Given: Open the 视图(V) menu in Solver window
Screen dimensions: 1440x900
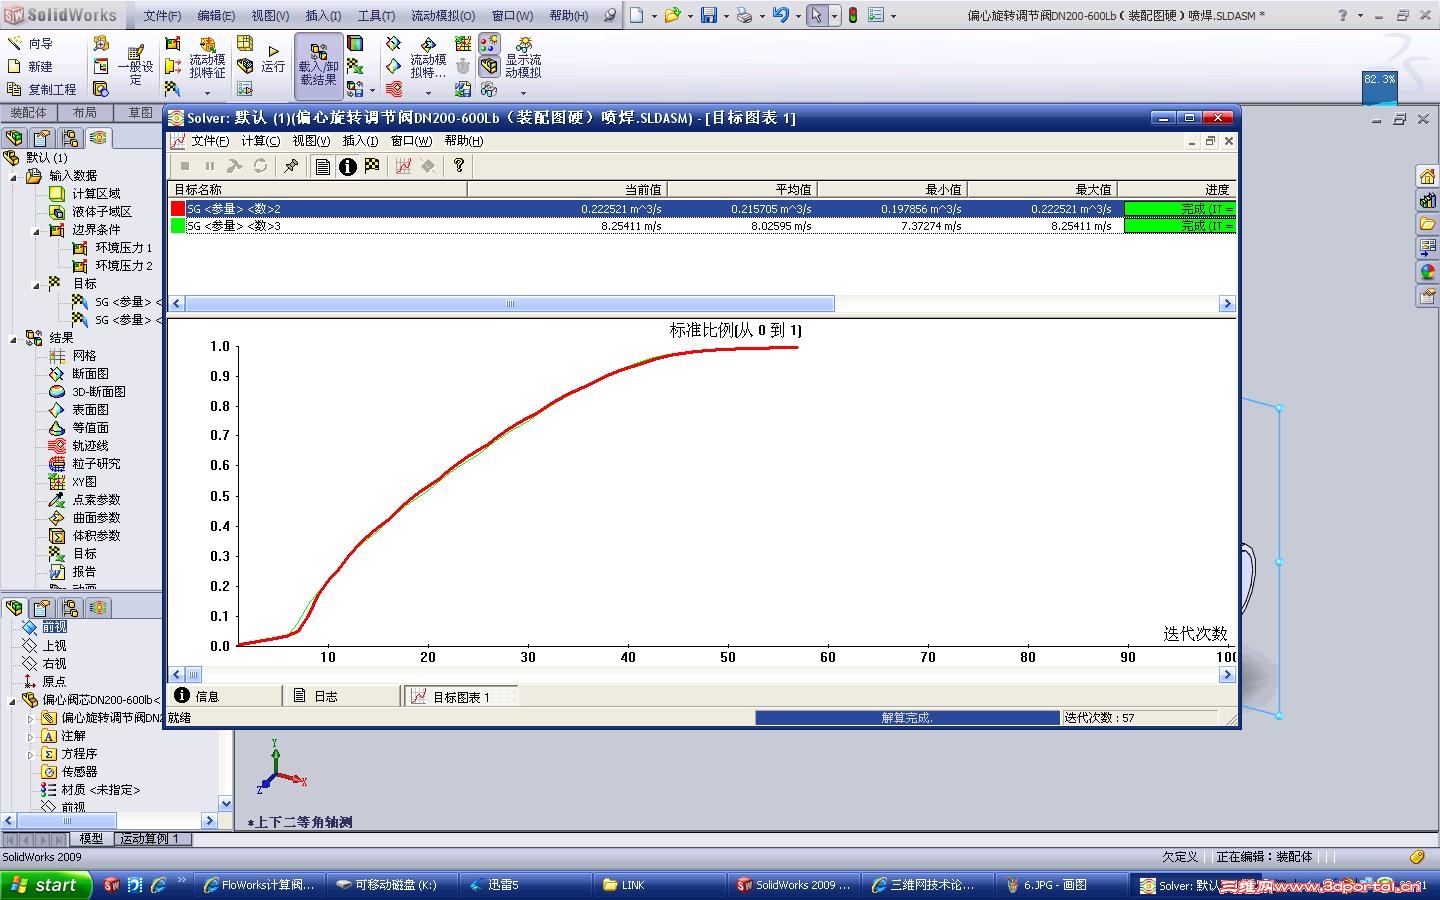Looking at the screenshot, I should tap(311, 141).
